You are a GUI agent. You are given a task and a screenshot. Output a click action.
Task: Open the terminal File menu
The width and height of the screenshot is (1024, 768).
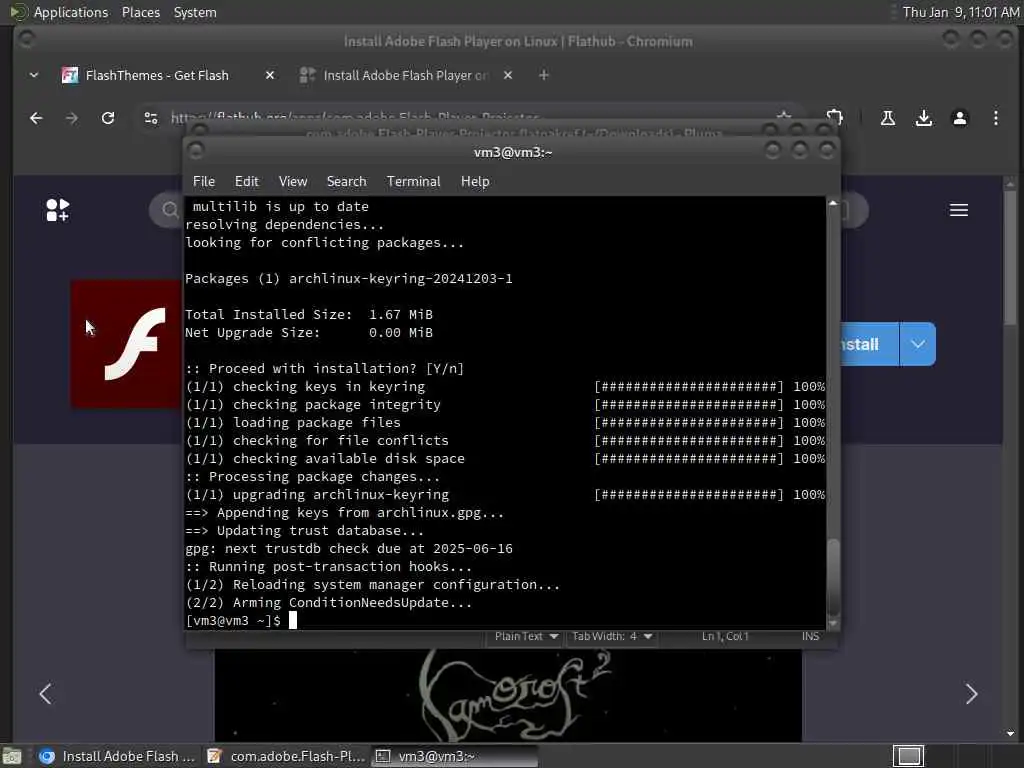(204, 182)
